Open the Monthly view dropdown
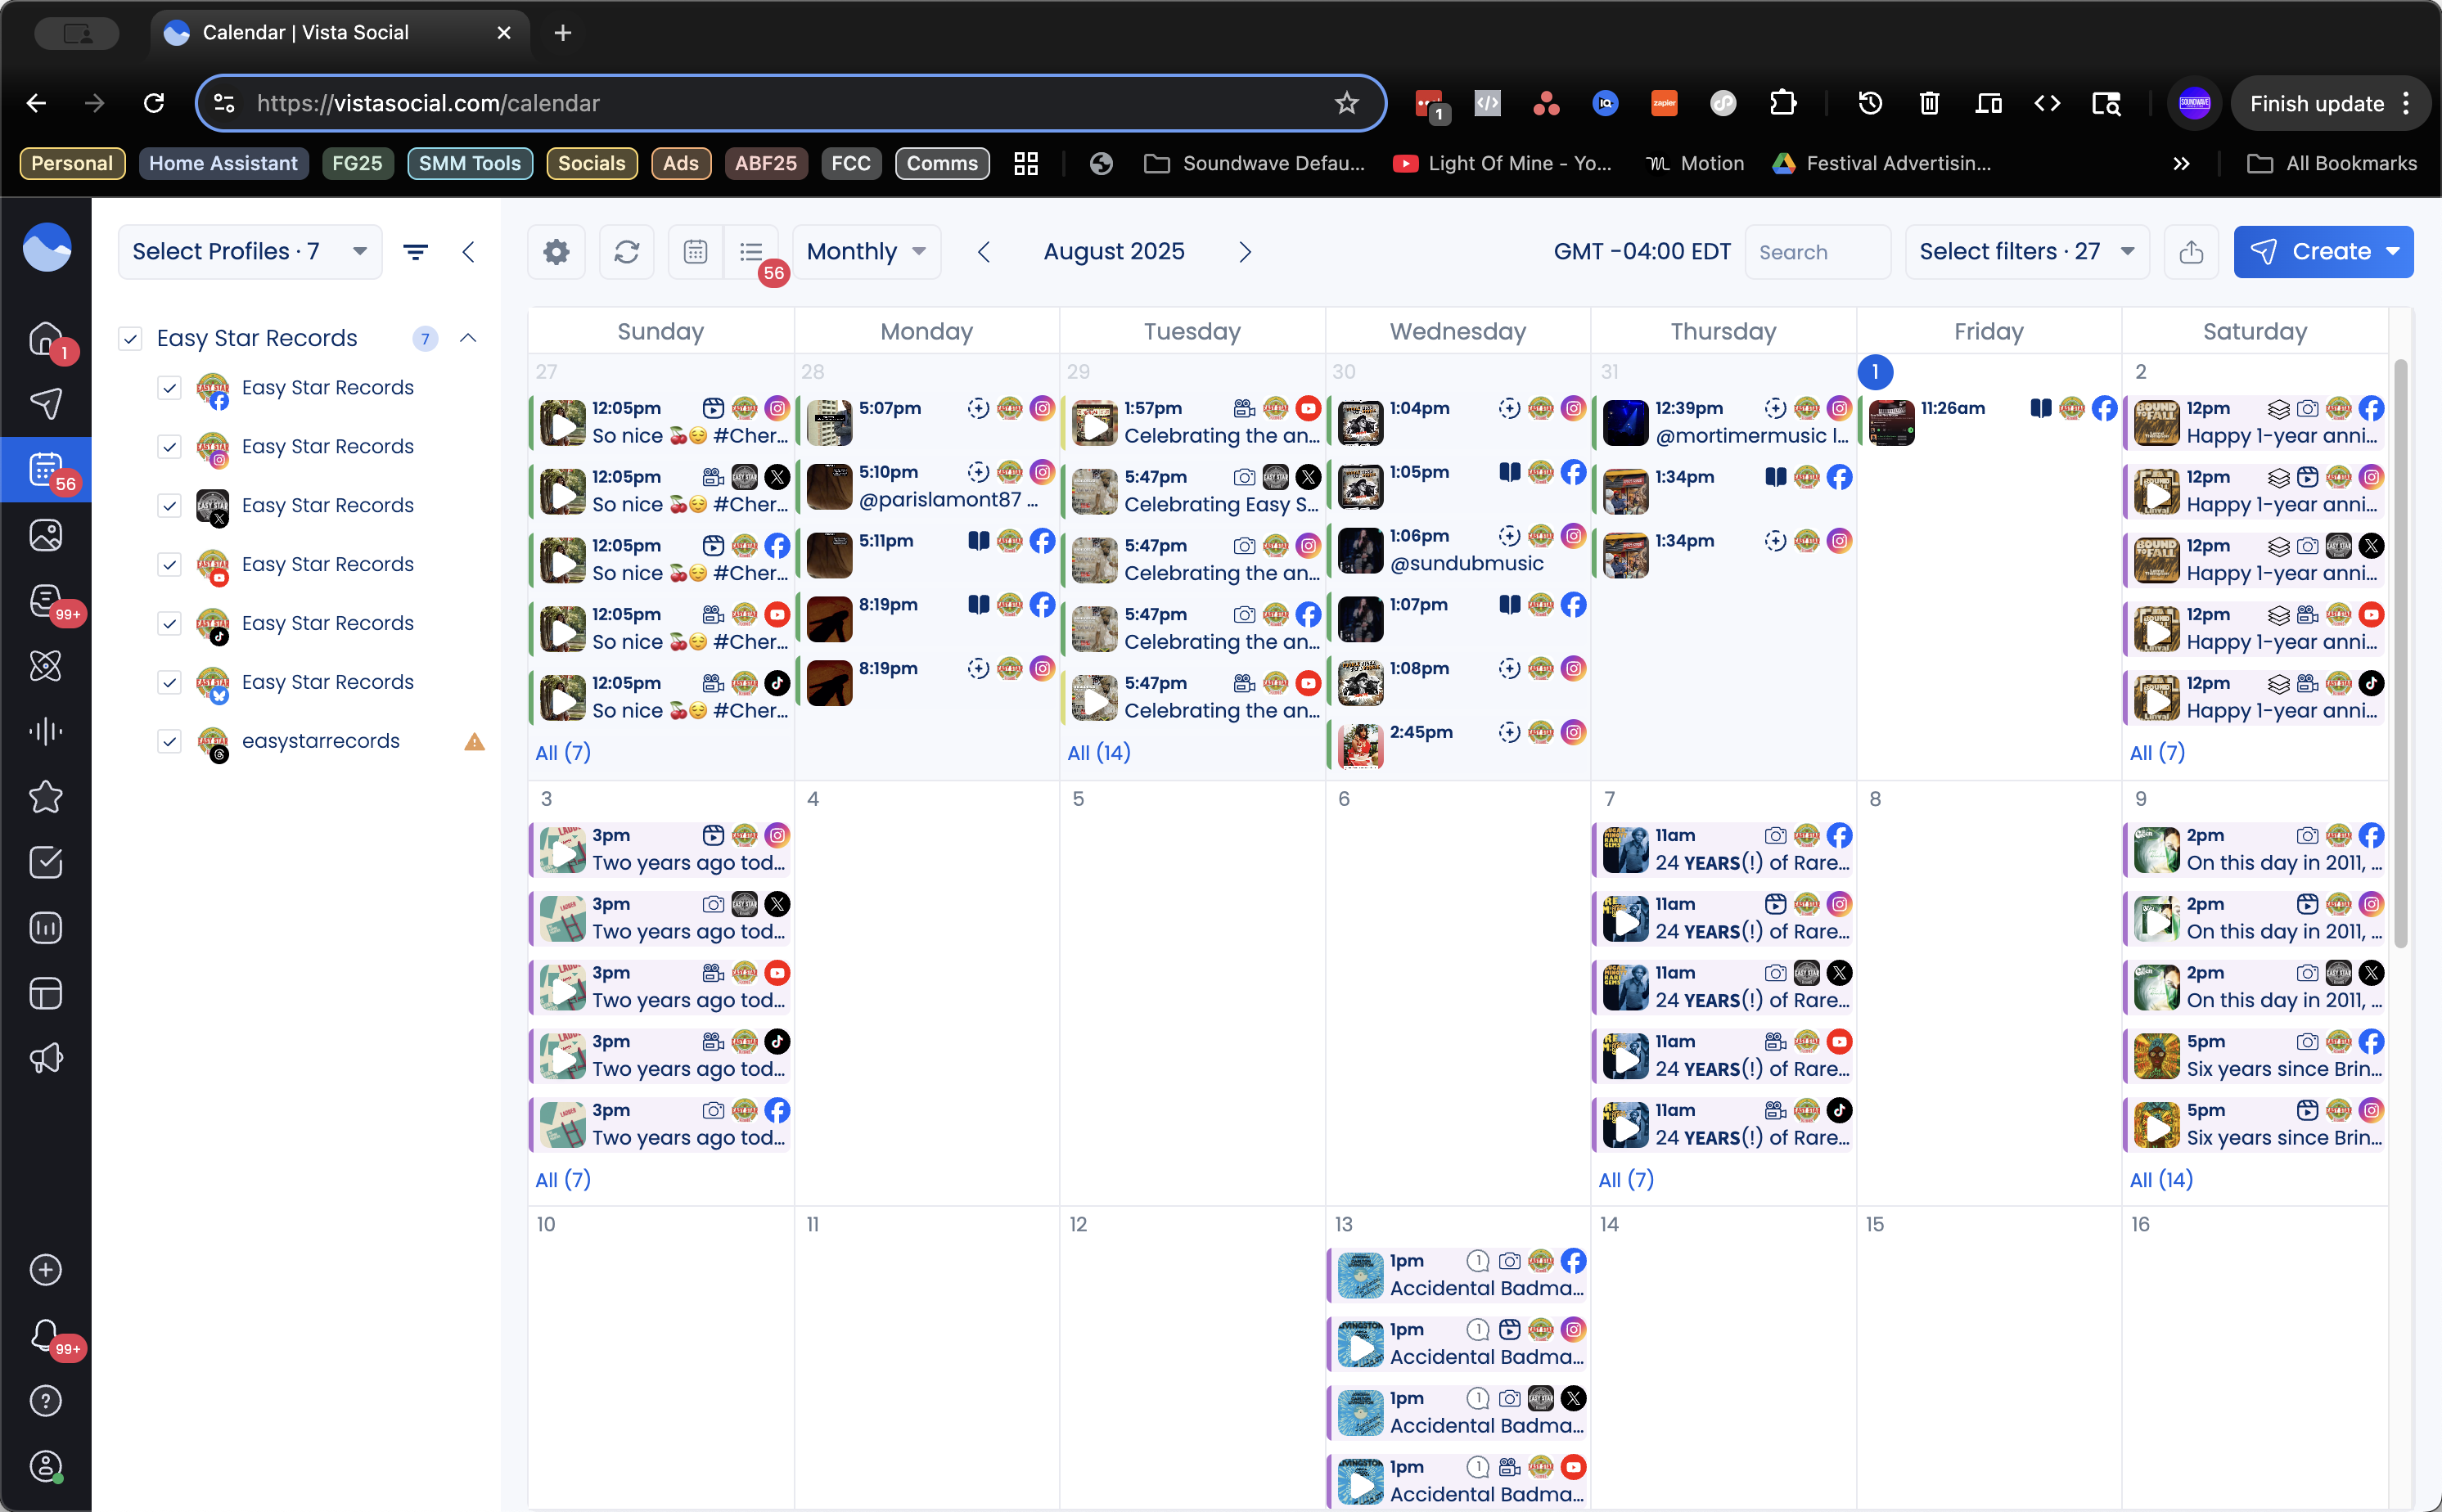Screen dimensions: 2442x1512 (x=866, y=252)
